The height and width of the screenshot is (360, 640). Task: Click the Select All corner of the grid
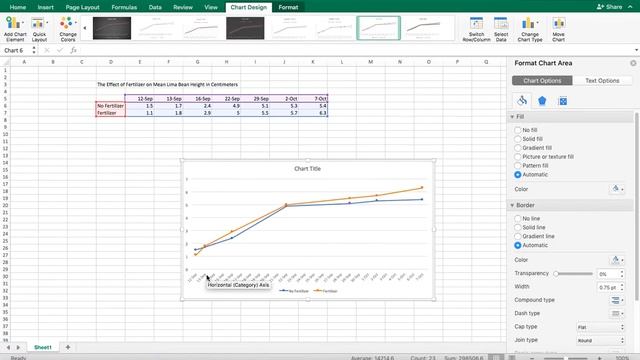click(x=5, y=62)
